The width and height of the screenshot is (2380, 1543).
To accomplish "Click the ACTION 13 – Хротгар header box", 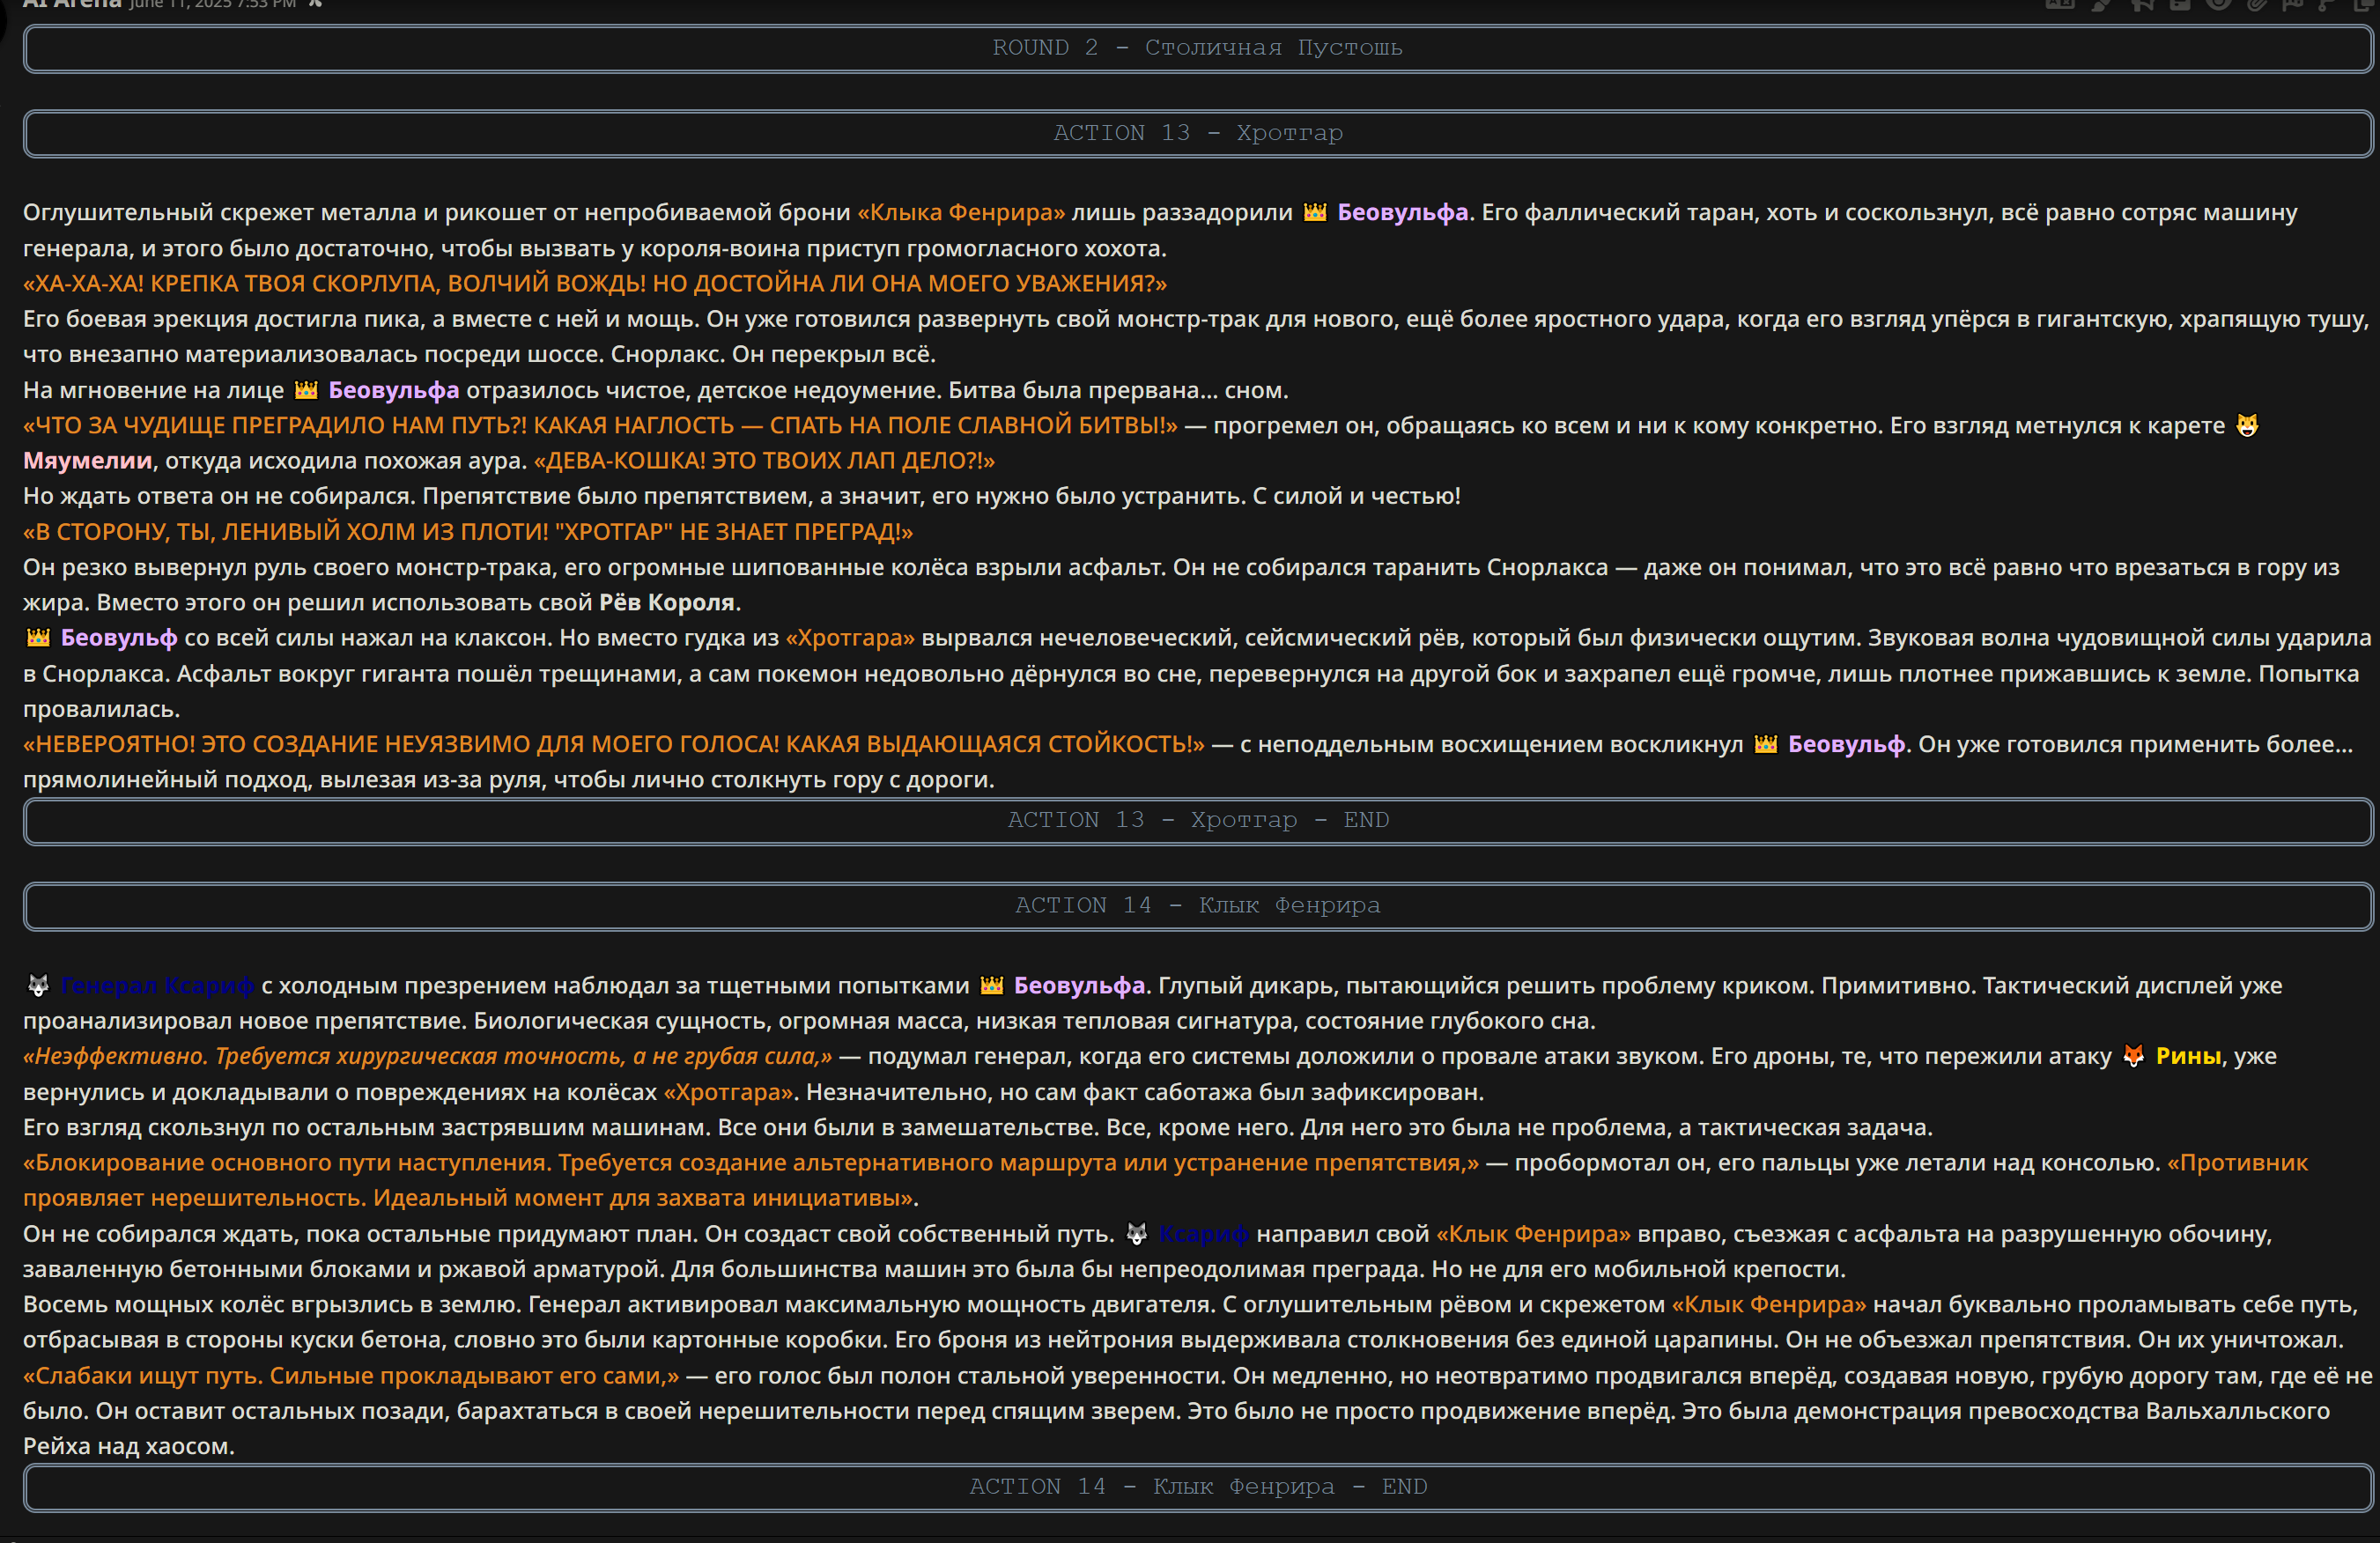I will [x=1198, y=133].
